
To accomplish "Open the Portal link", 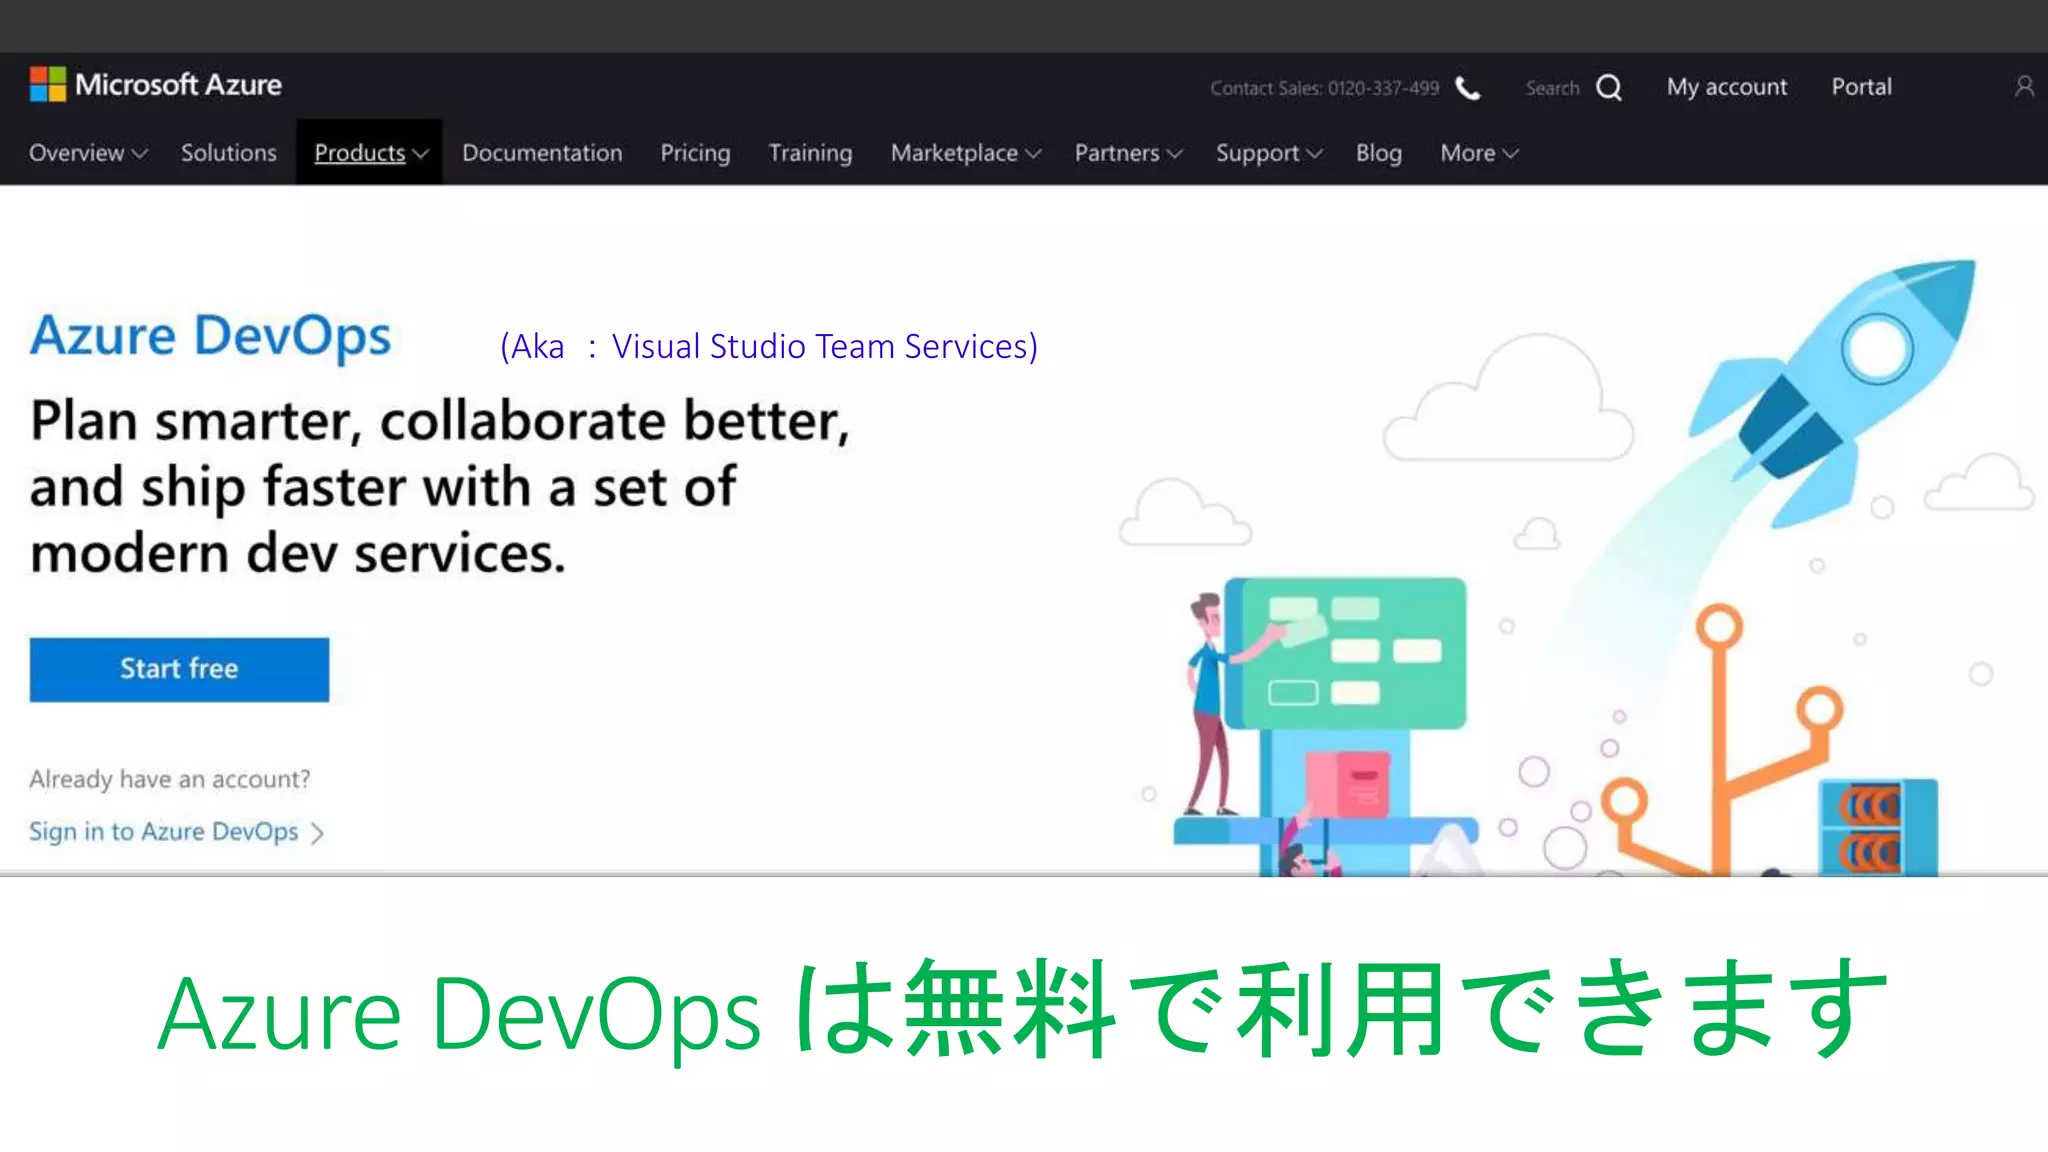I will coord(1862,87).
